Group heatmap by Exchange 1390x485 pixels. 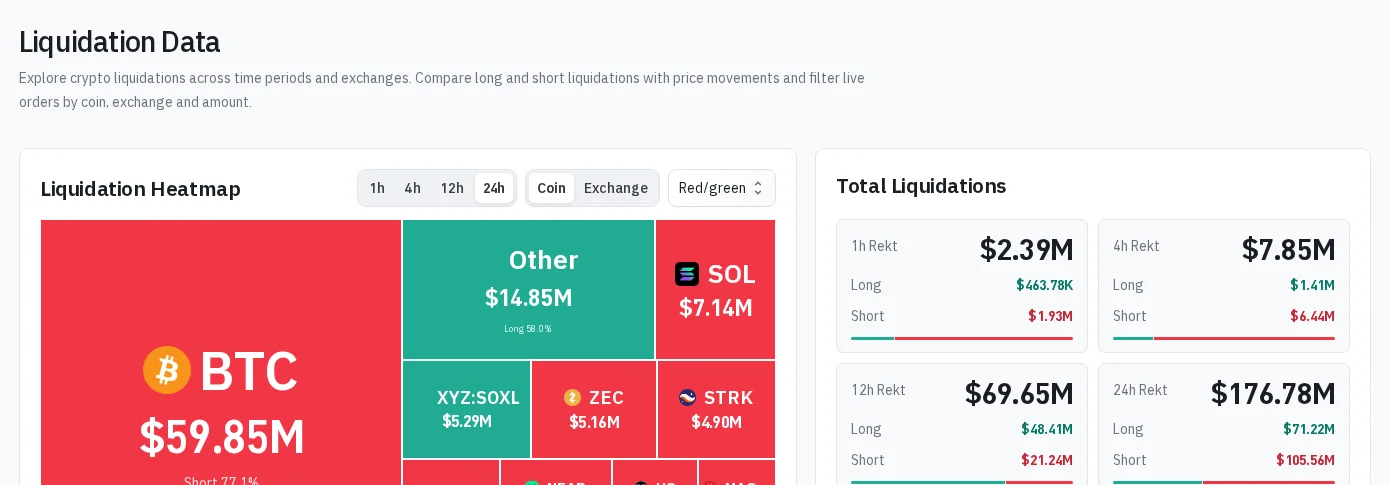click(616, 188)
